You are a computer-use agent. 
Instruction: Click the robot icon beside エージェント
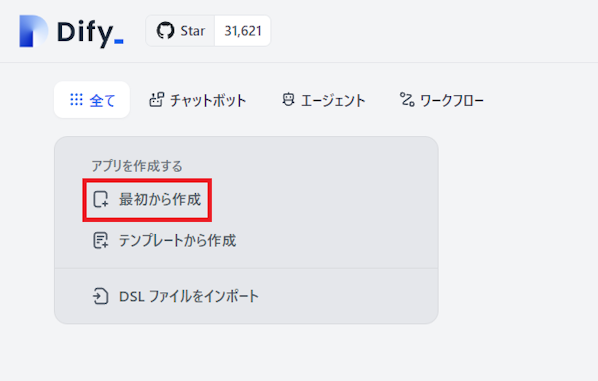point(288,100)
